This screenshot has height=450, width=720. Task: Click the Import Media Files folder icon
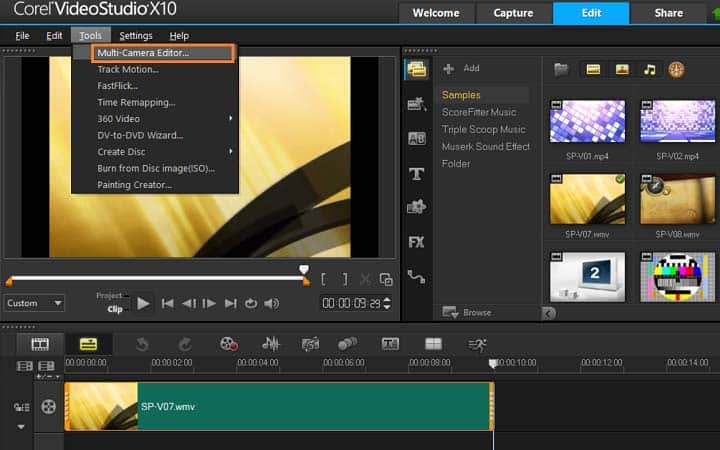coord(561,70)
